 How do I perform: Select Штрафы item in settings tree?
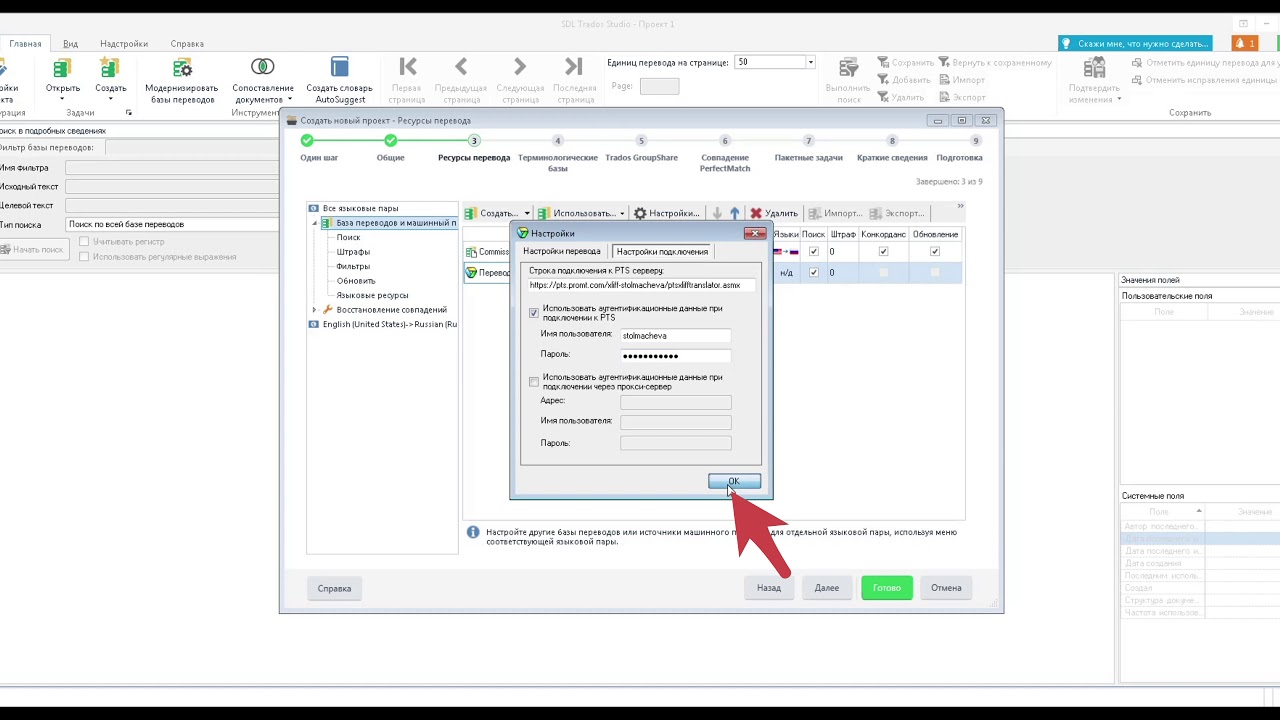(x=353, y=252)
